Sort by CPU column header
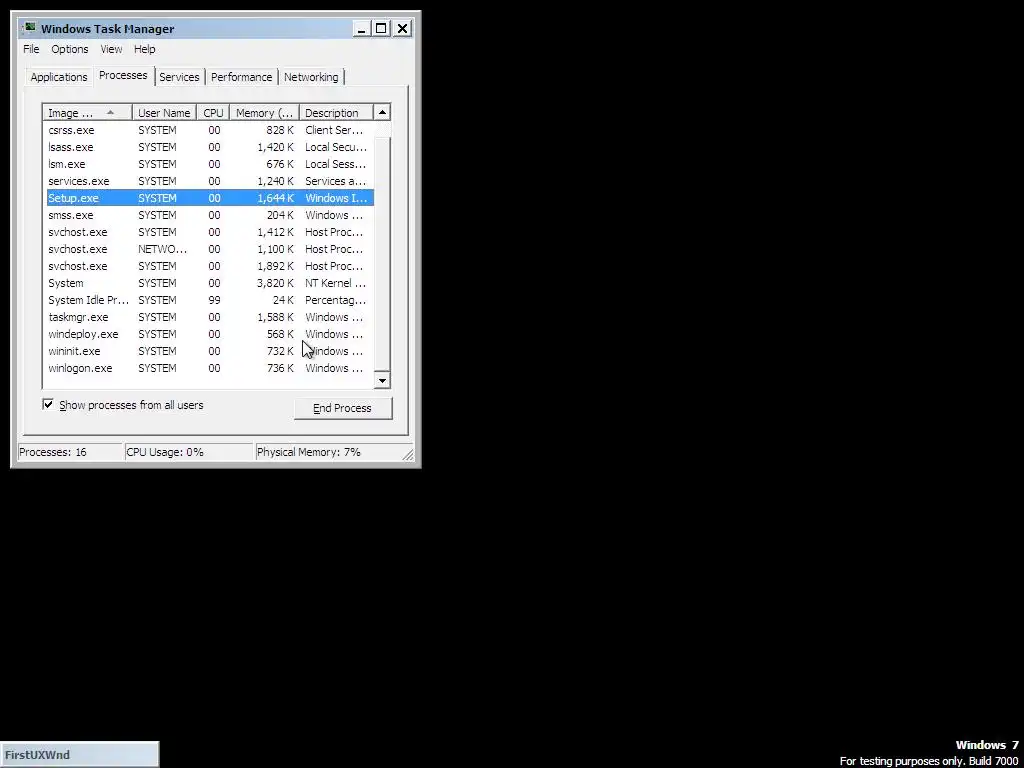The height and width of the screenshot is (768, 1024). pyautogui.click(x=213, y=113)
